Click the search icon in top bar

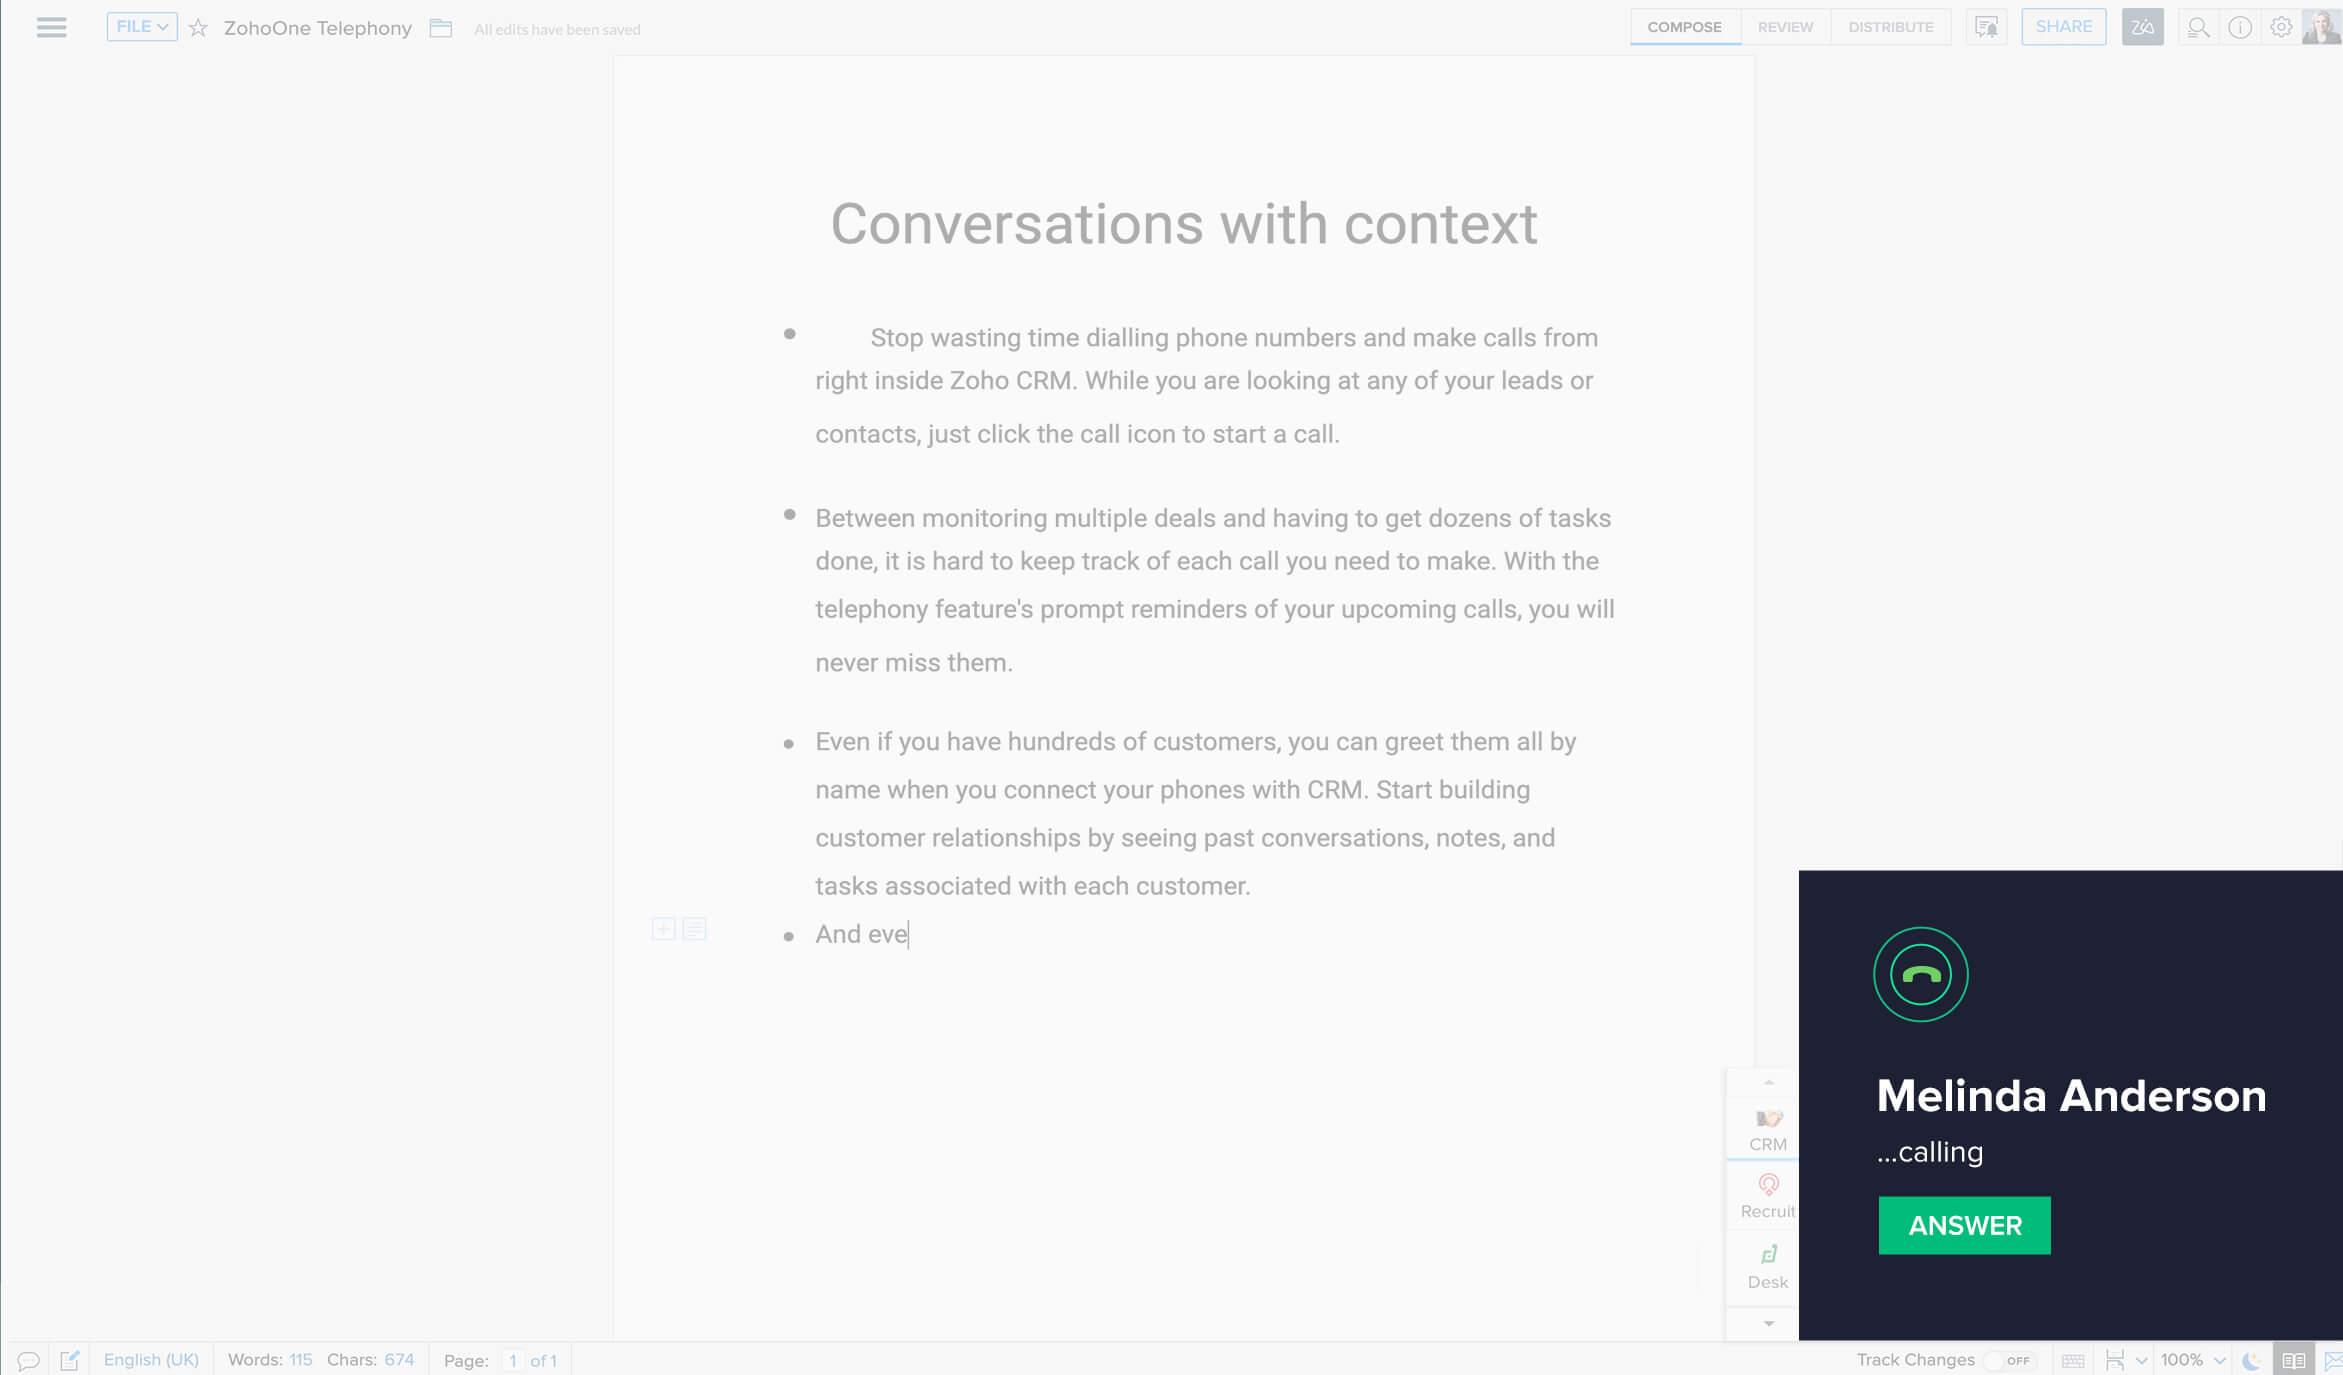pyautogui.click(x=2197, y=26)
